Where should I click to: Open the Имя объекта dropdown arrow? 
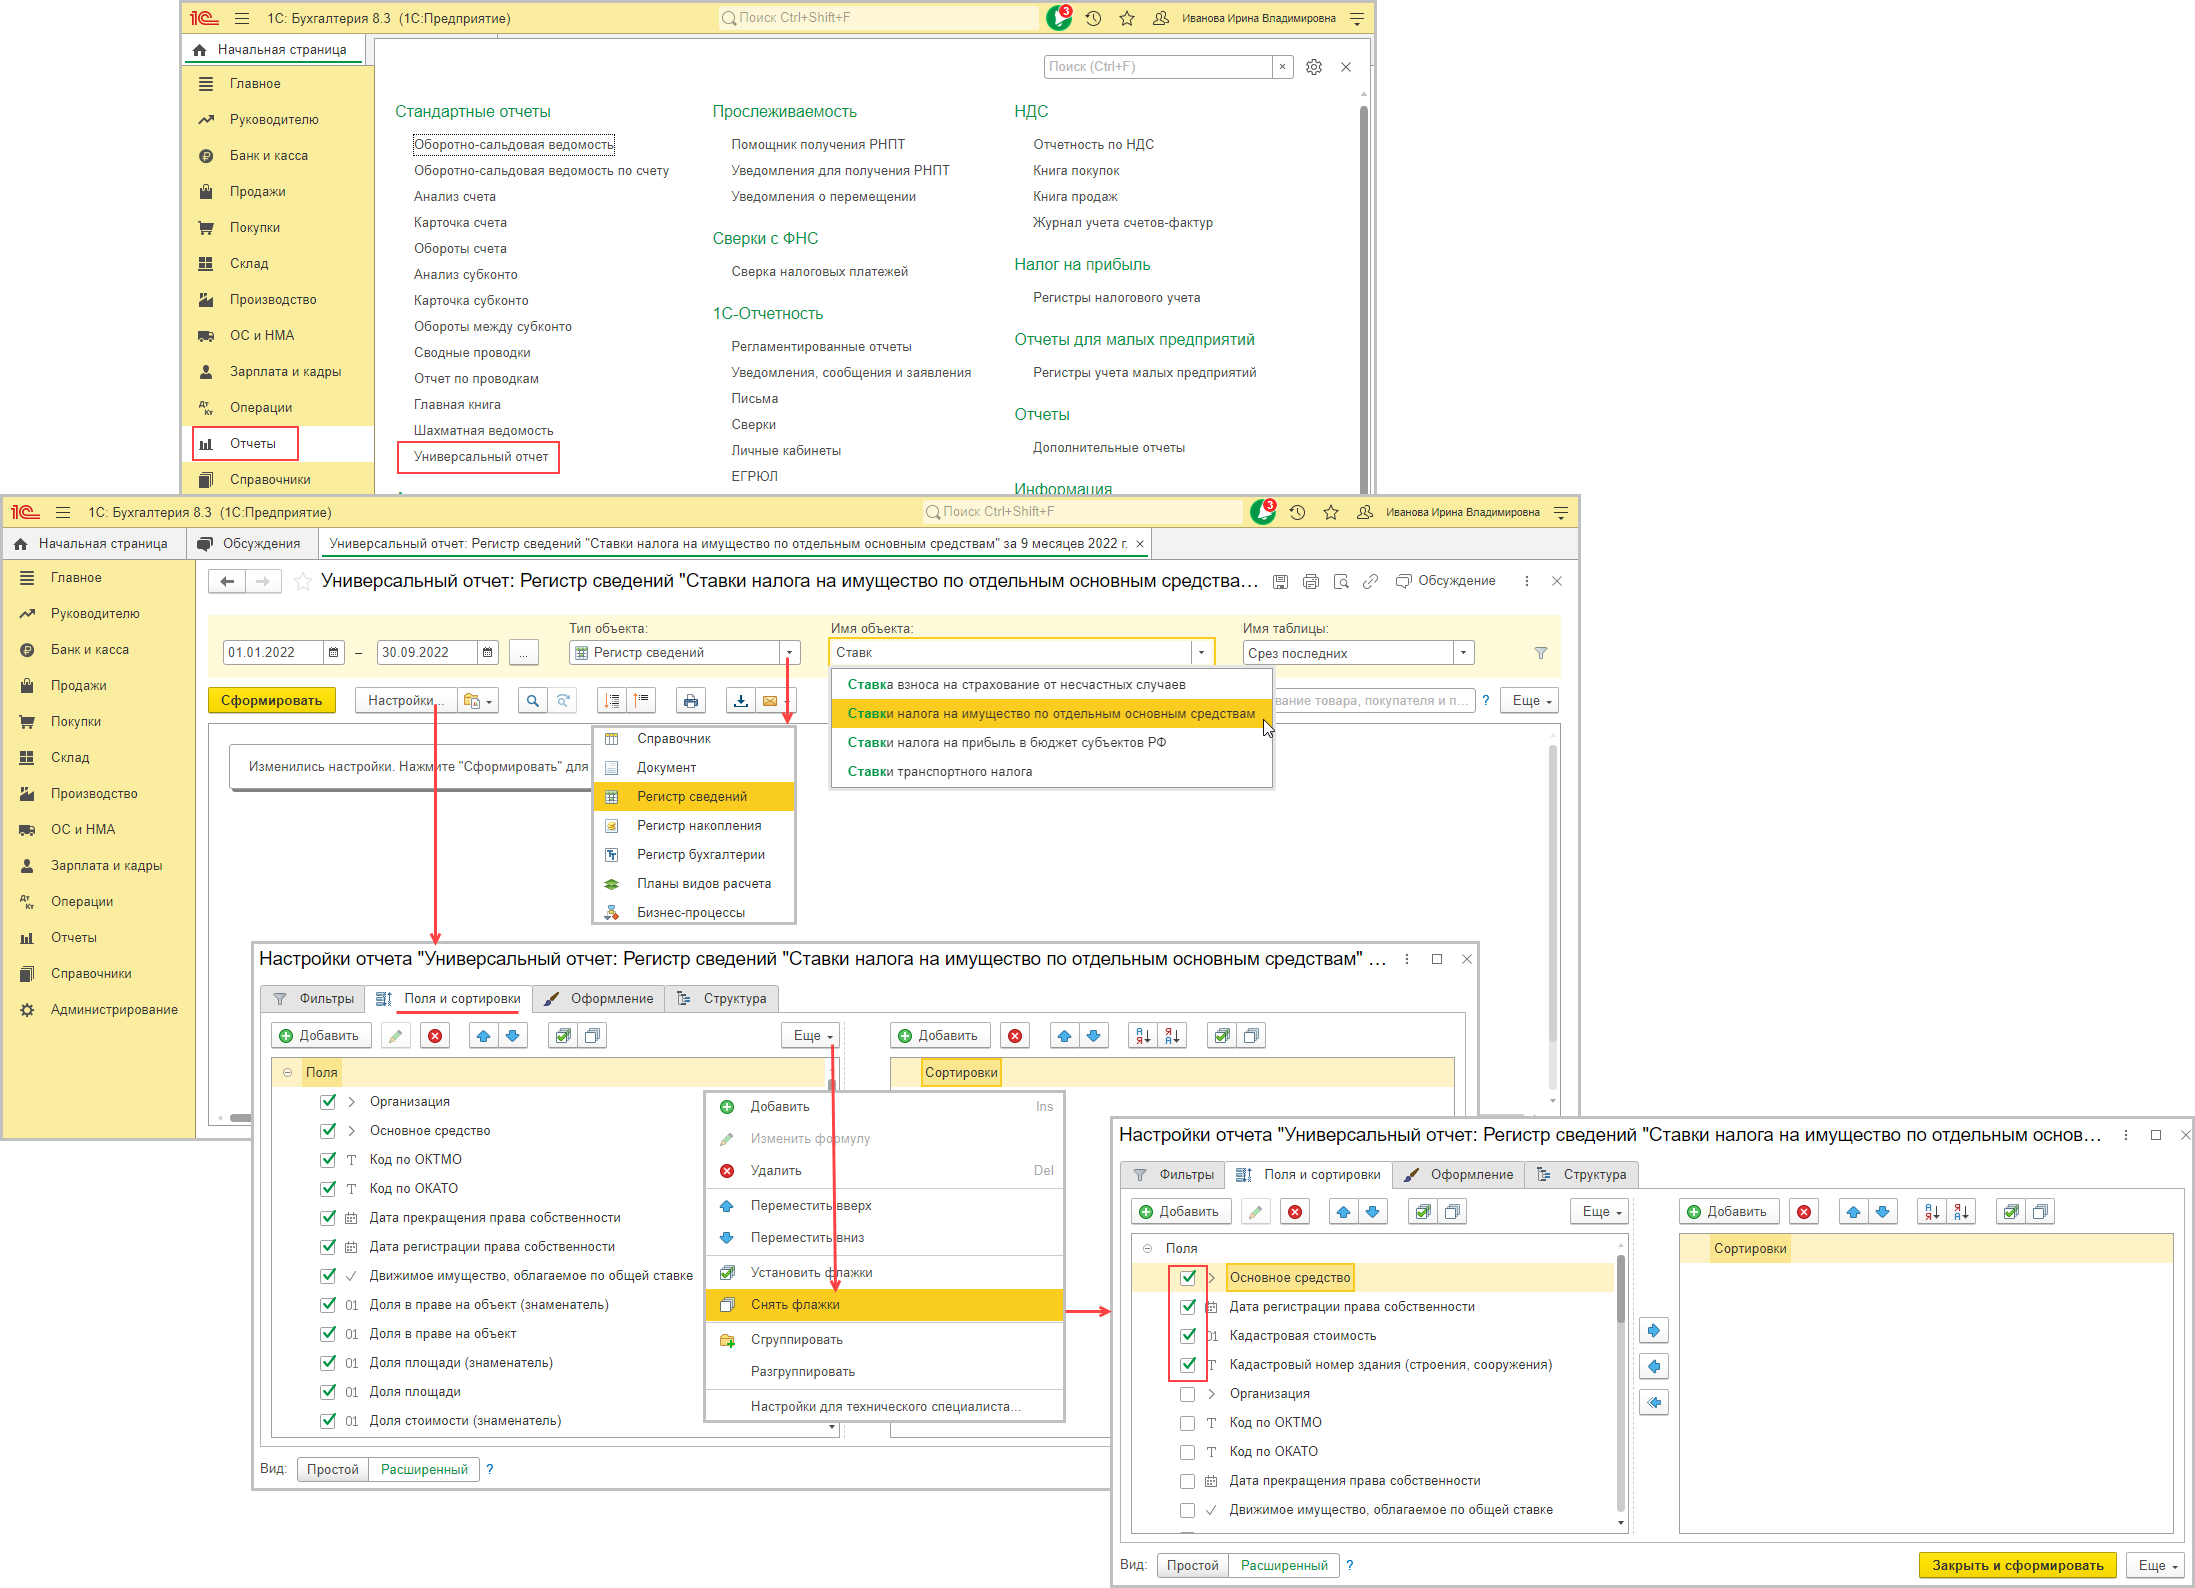pos(1201,653)
